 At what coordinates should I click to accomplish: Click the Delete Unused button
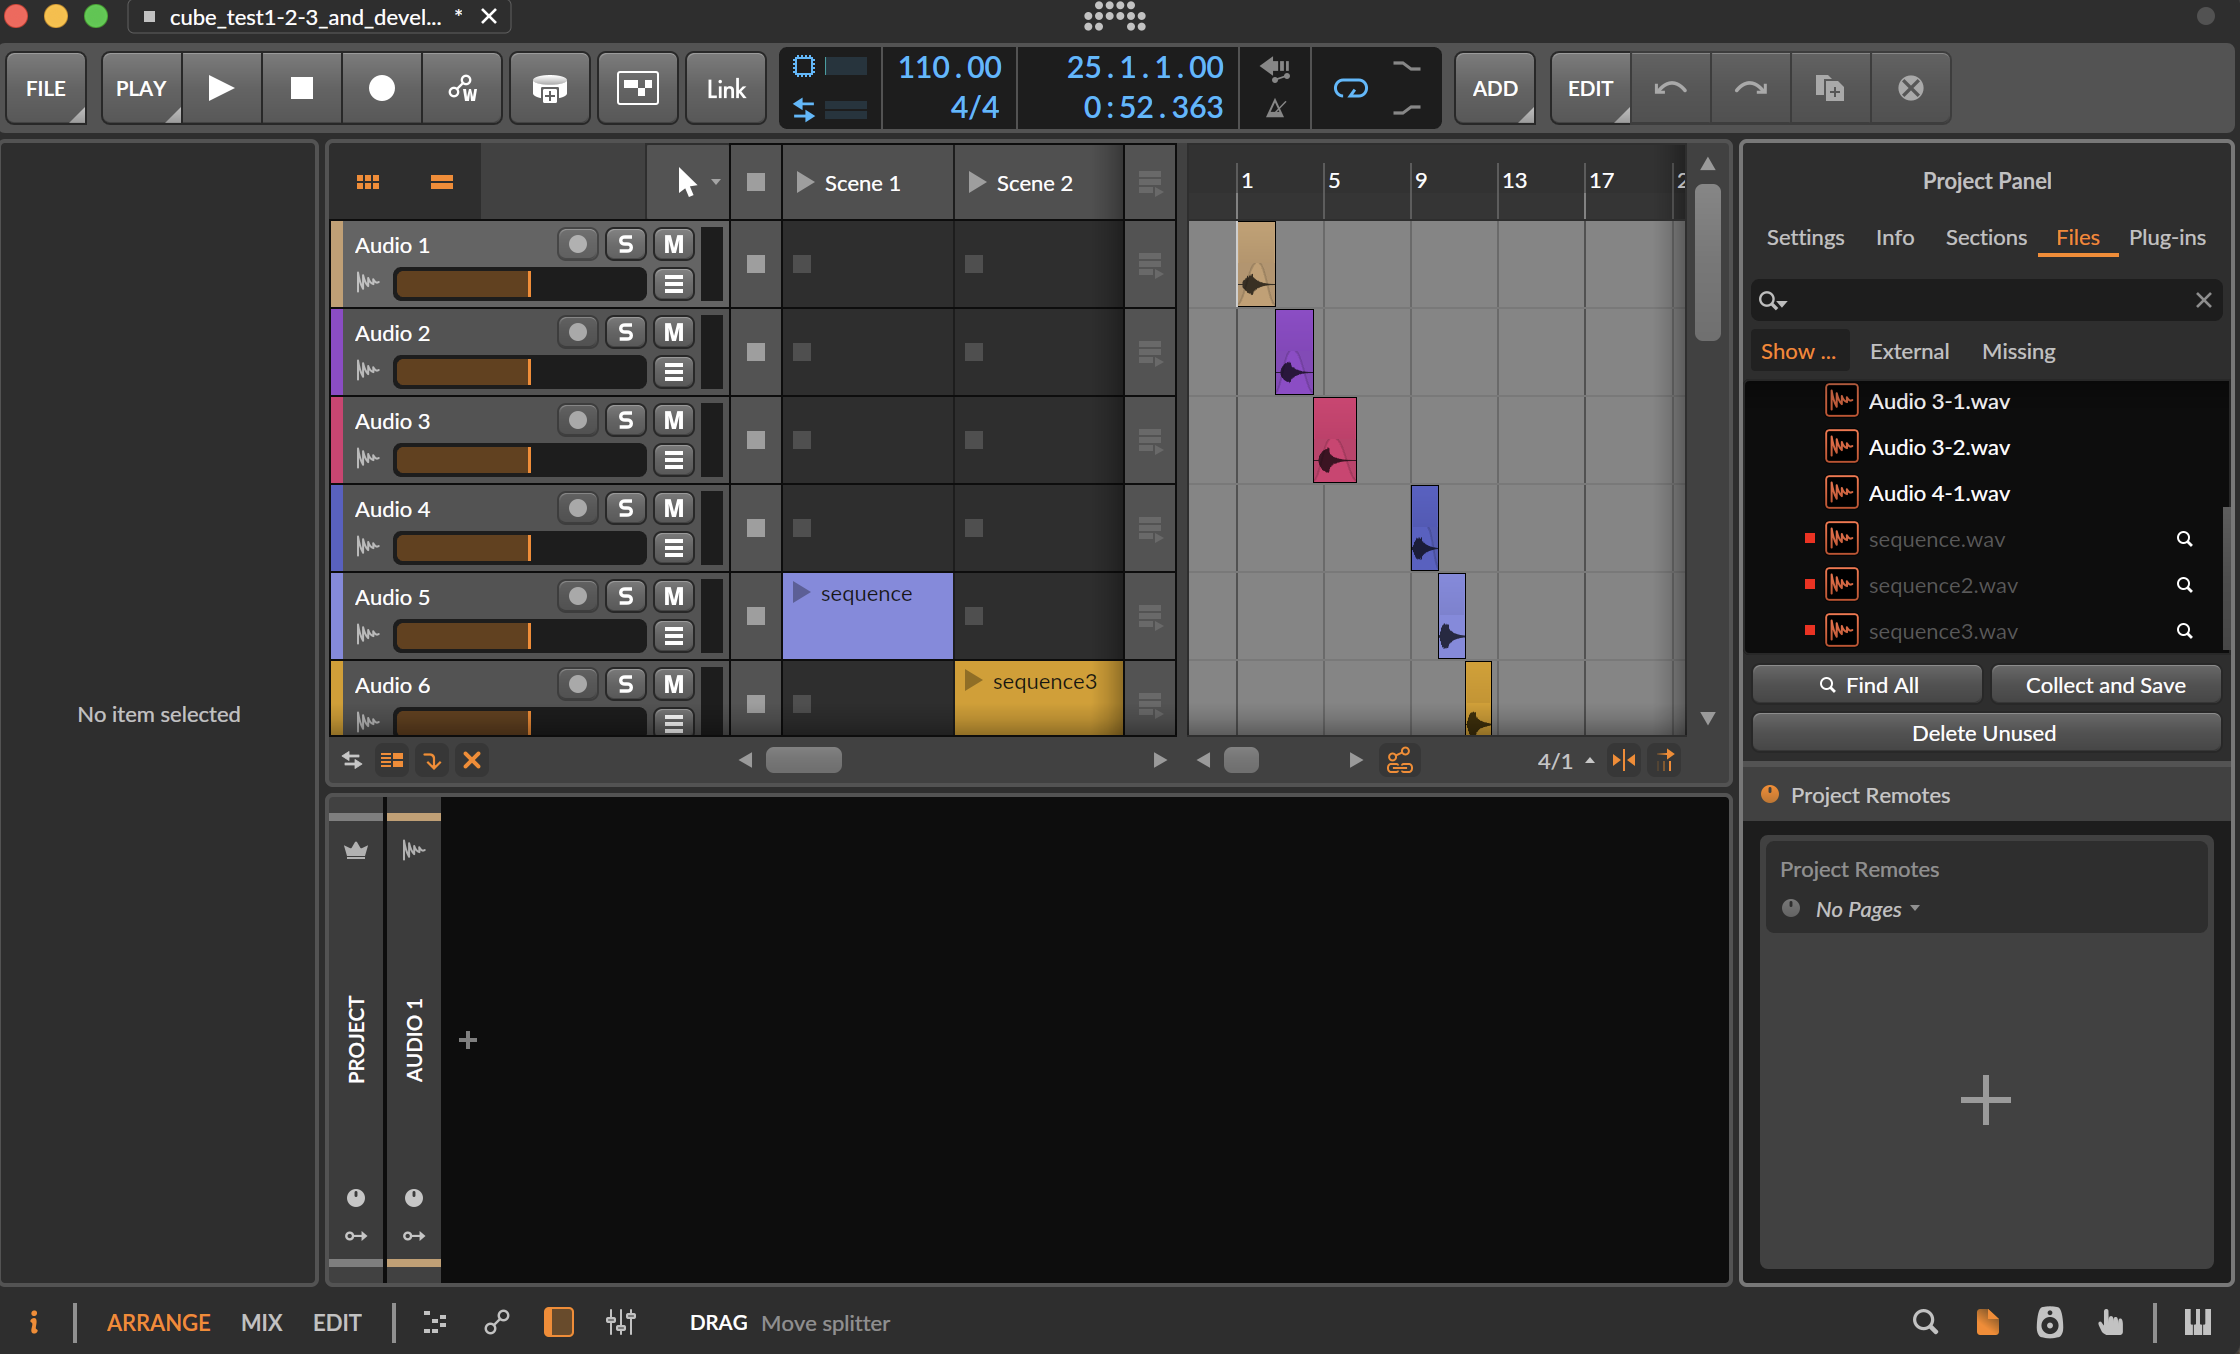(1985, 733)
